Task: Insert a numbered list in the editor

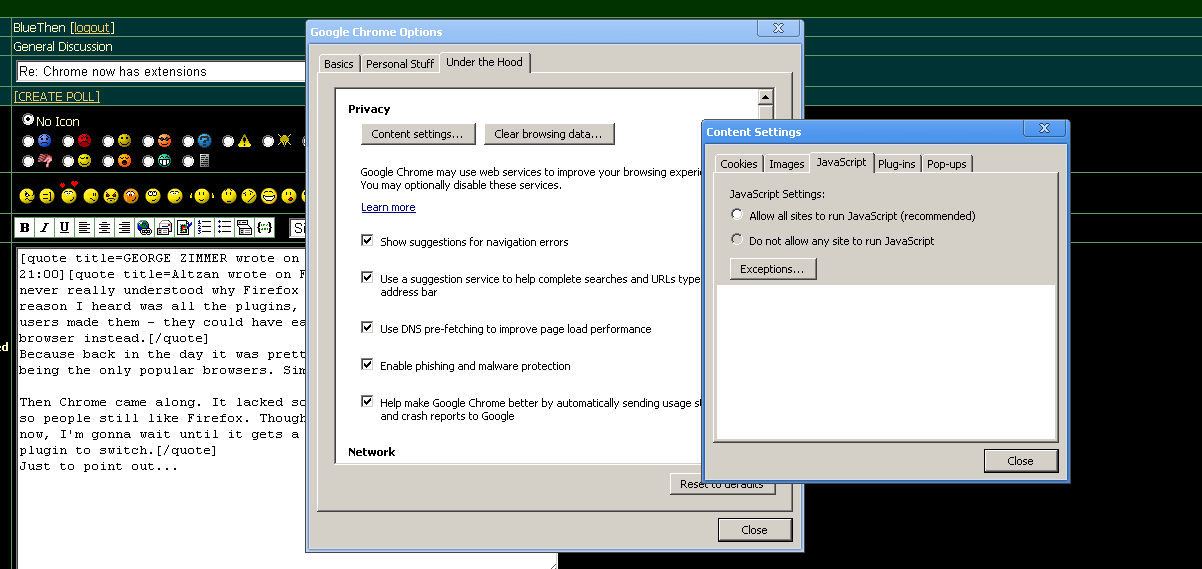Action: (x=205, y=227)
